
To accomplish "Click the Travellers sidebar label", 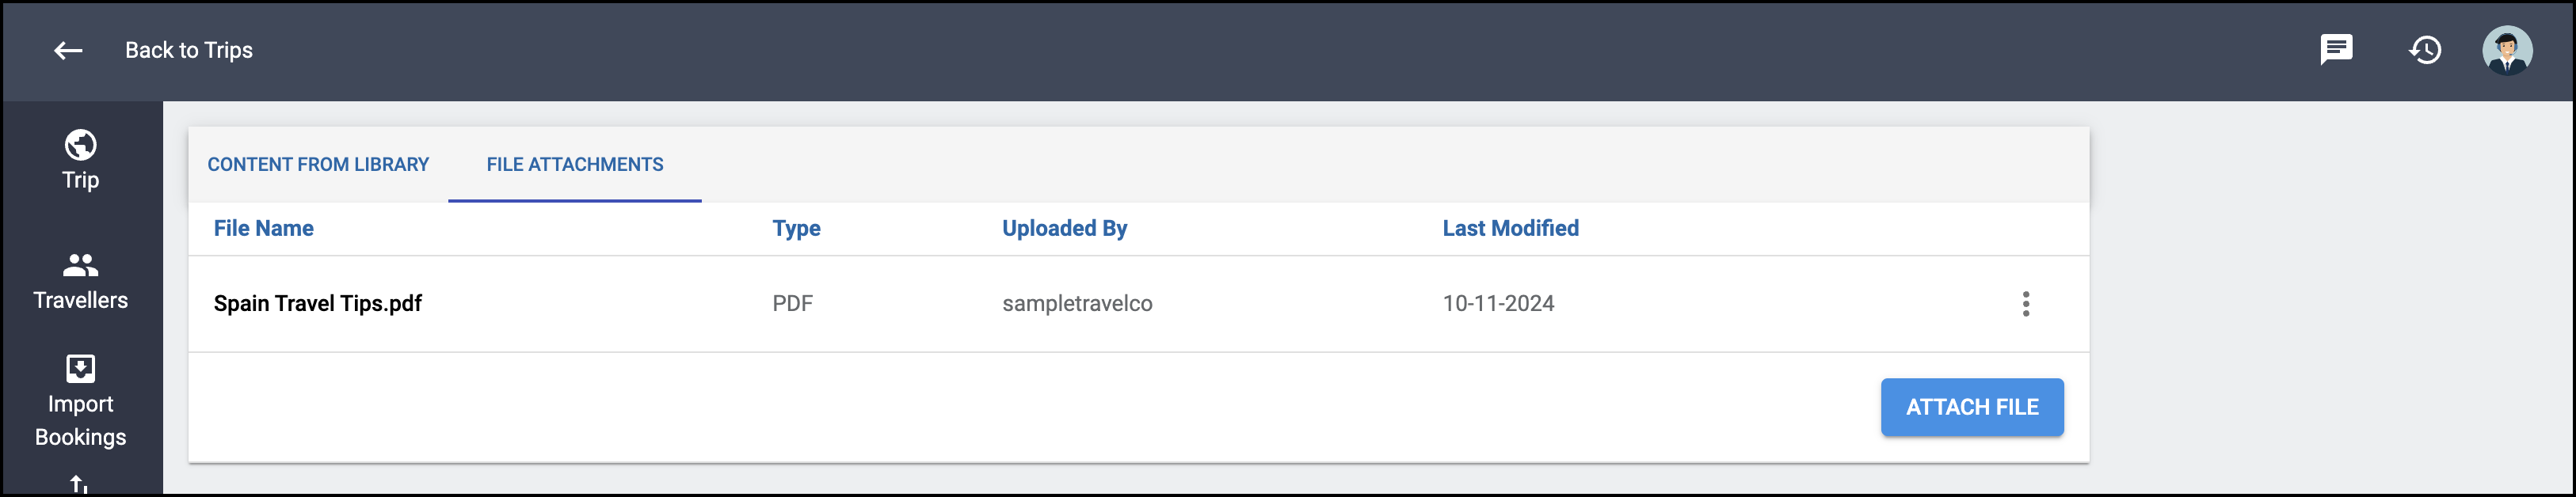I will click(x=81, y=300).
